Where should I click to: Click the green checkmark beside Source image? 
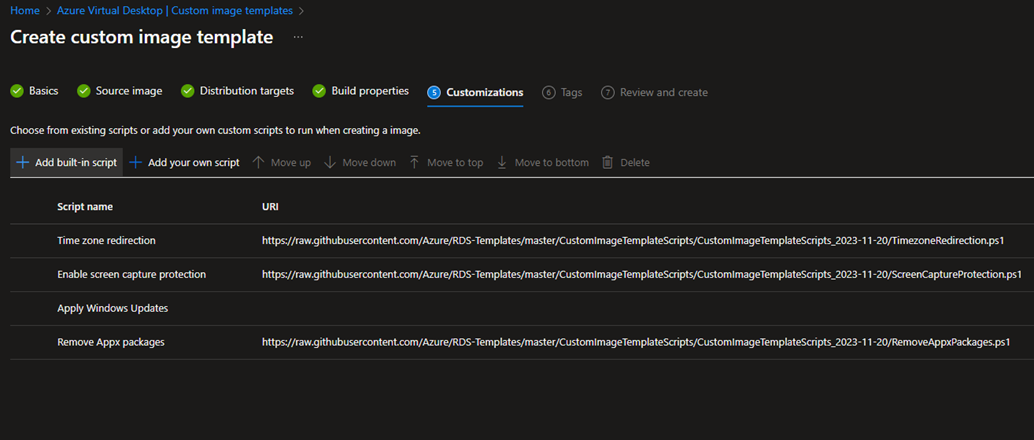coord(84,91)
